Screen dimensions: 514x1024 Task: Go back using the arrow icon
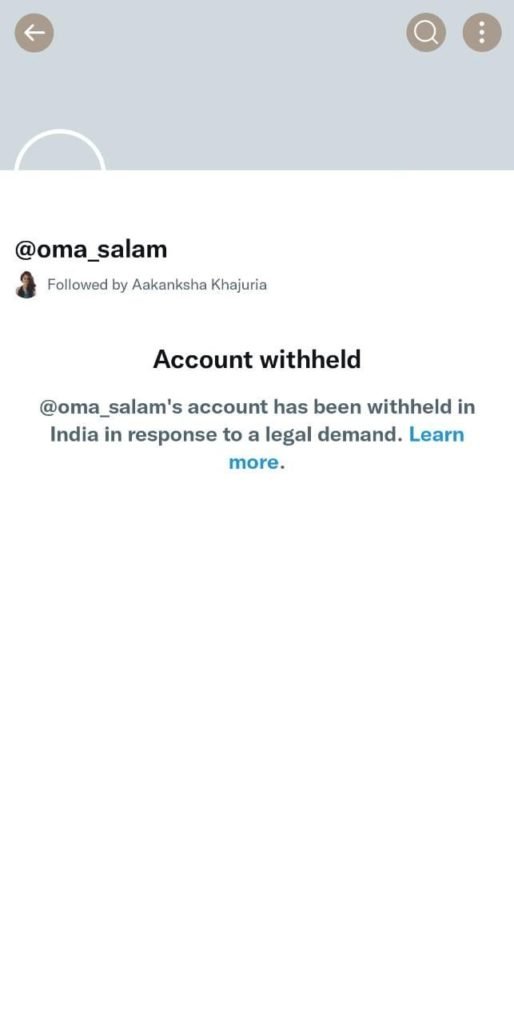coord(34,33)
